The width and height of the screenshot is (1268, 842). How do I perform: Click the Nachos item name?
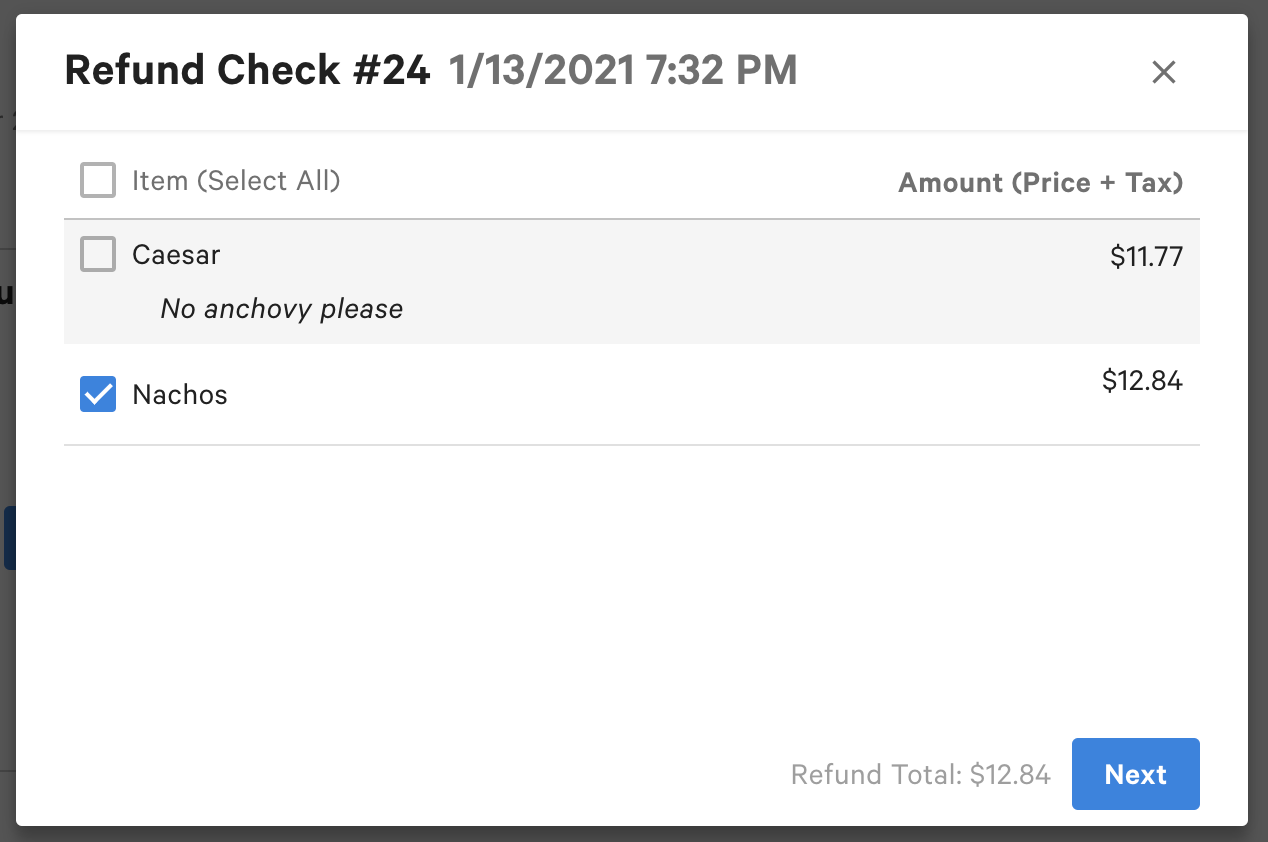[180, 394]
